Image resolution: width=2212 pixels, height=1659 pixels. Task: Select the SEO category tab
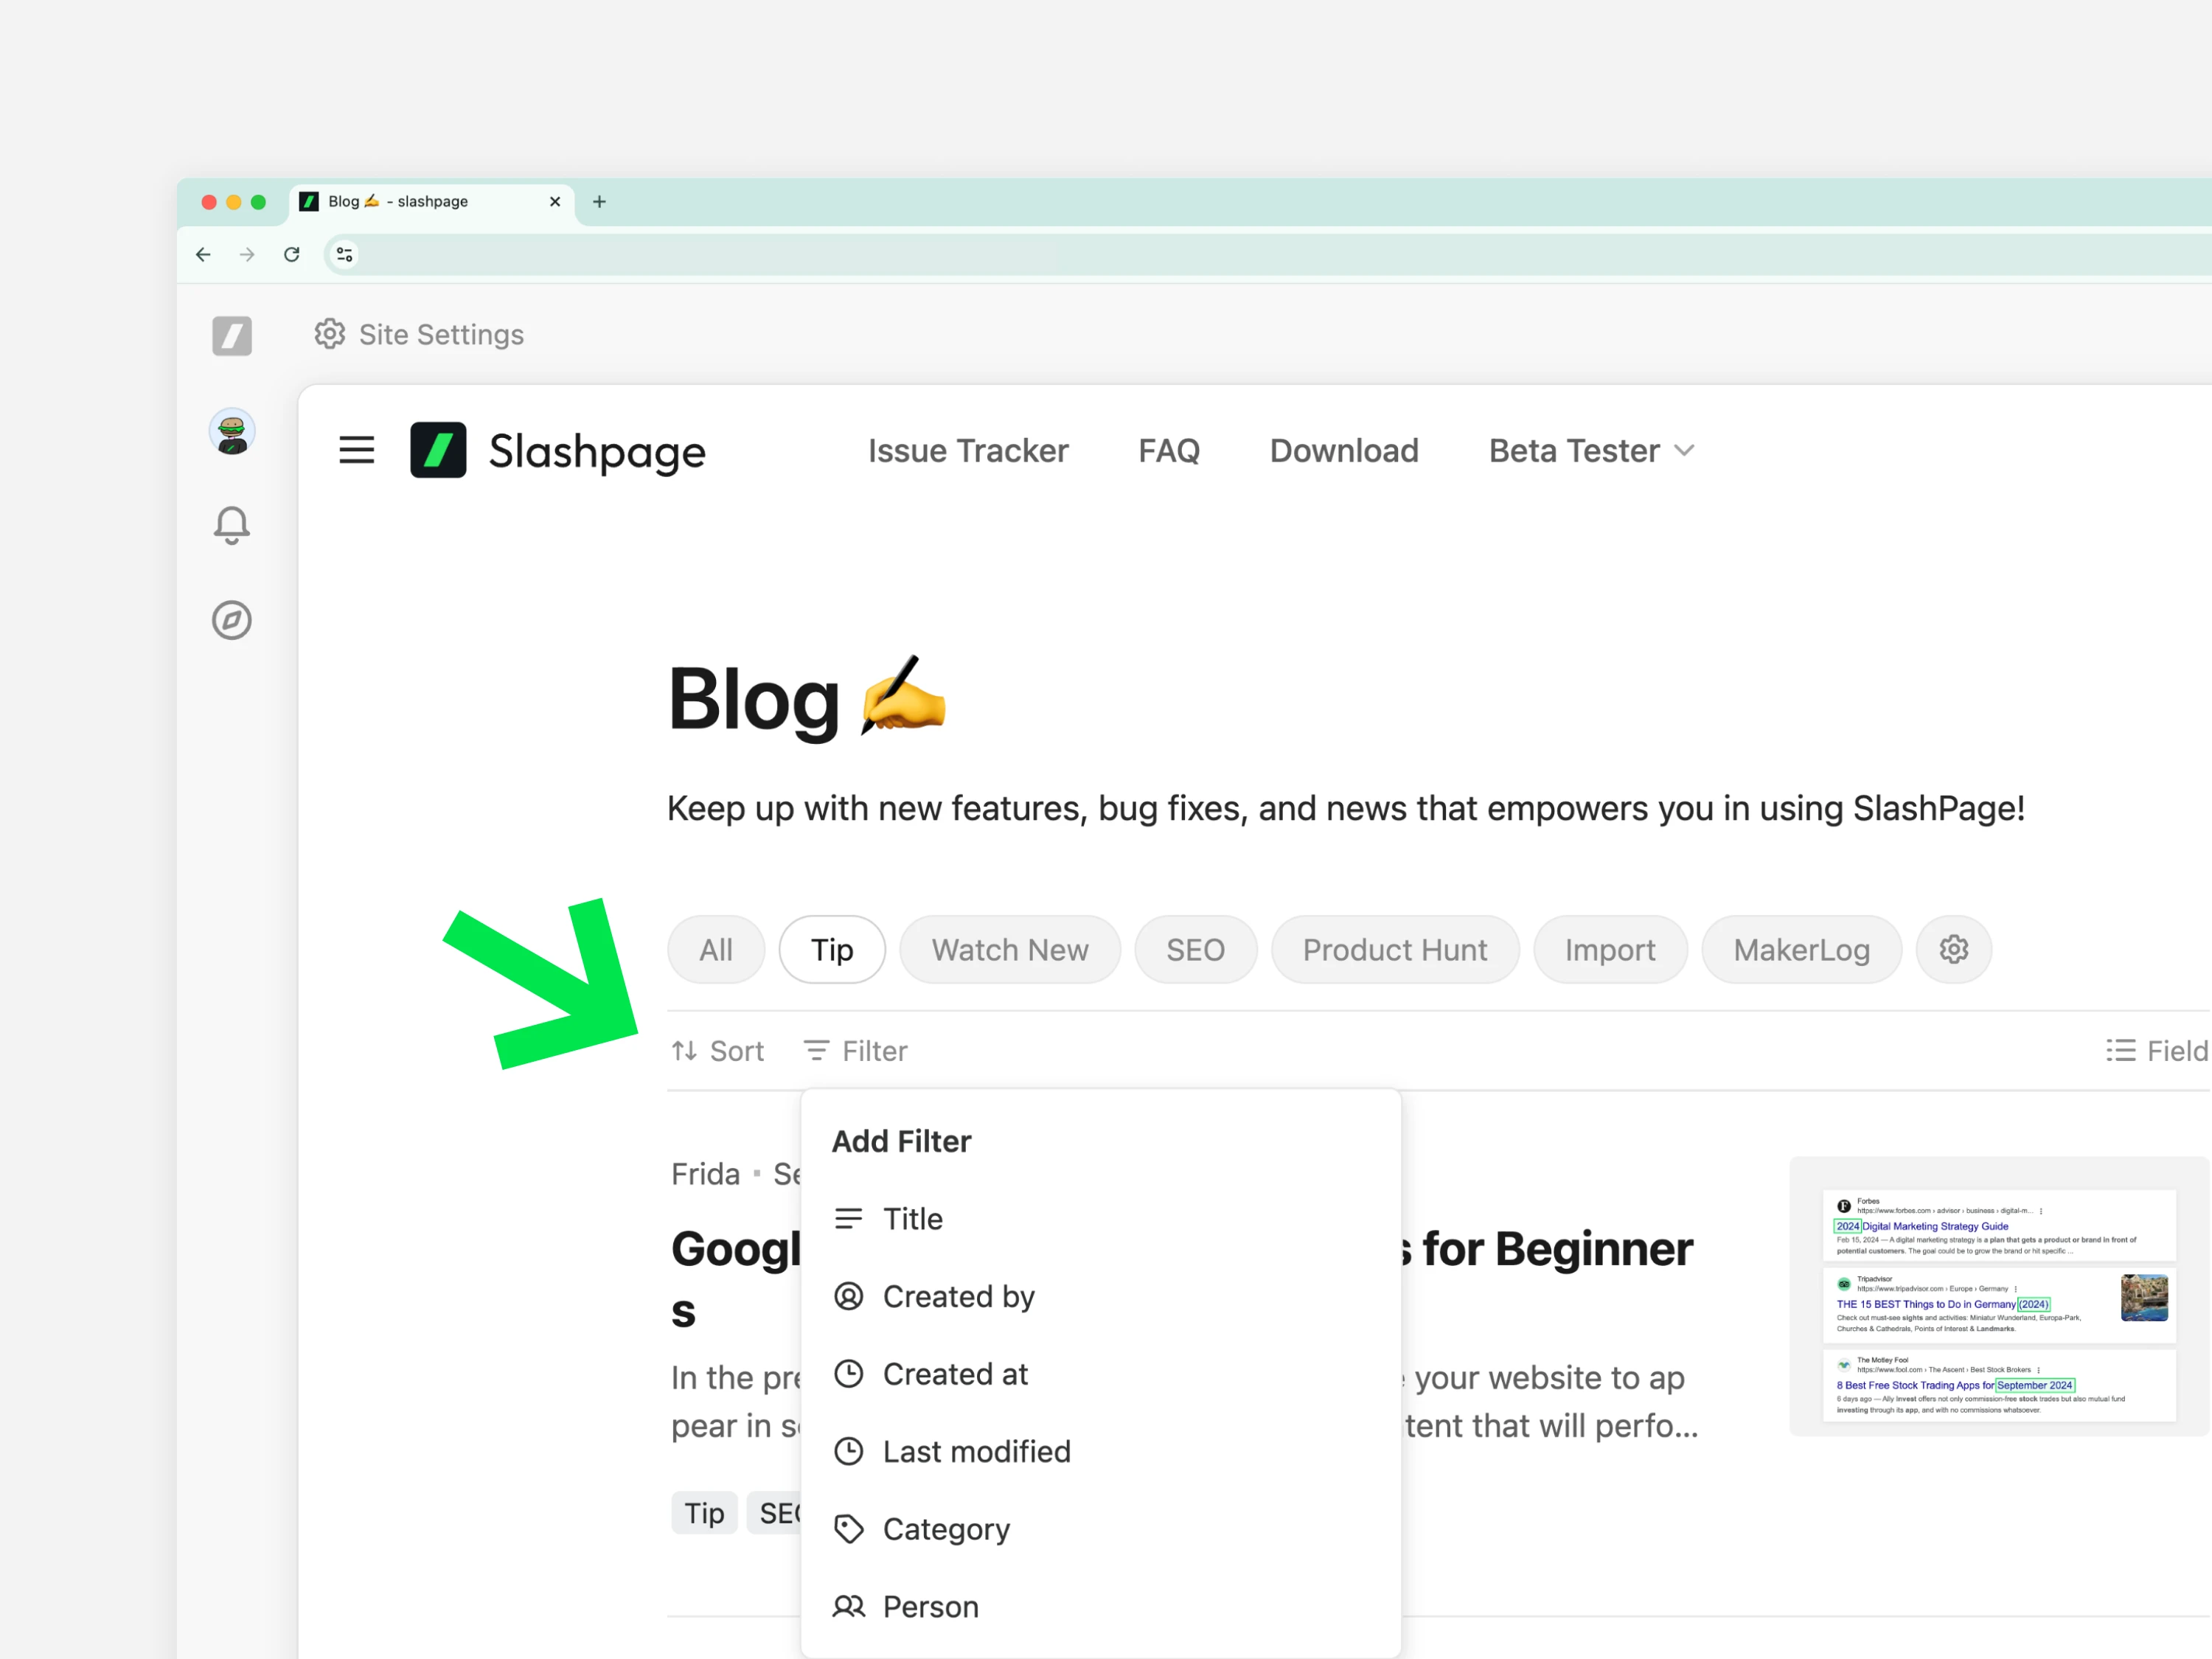click(1195, 949)
